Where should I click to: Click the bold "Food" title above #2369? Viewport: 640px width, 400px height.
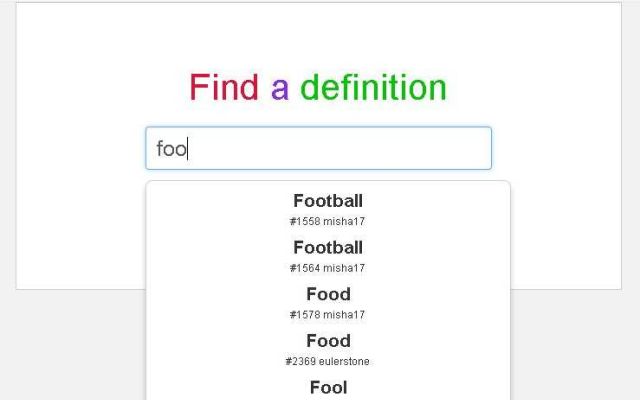click(x=328, y=341)
